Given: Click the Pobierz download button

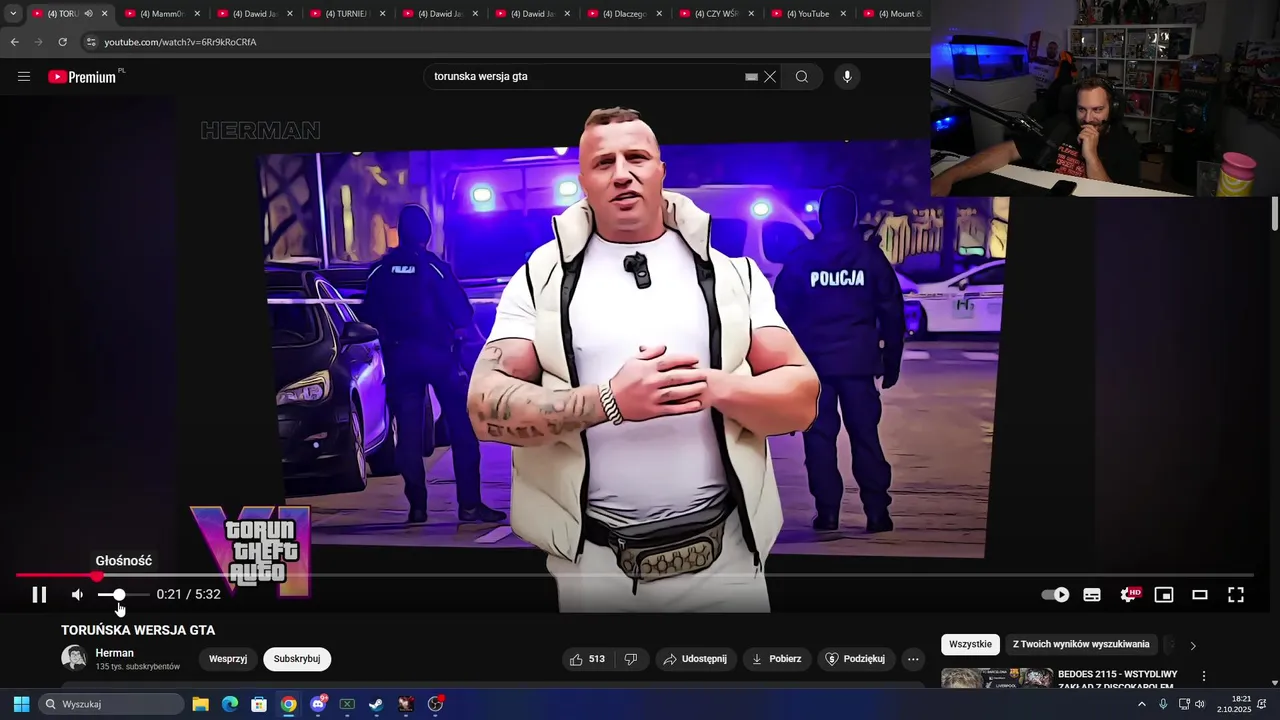Looking at the screenshot, I should (x=777, y=659).
